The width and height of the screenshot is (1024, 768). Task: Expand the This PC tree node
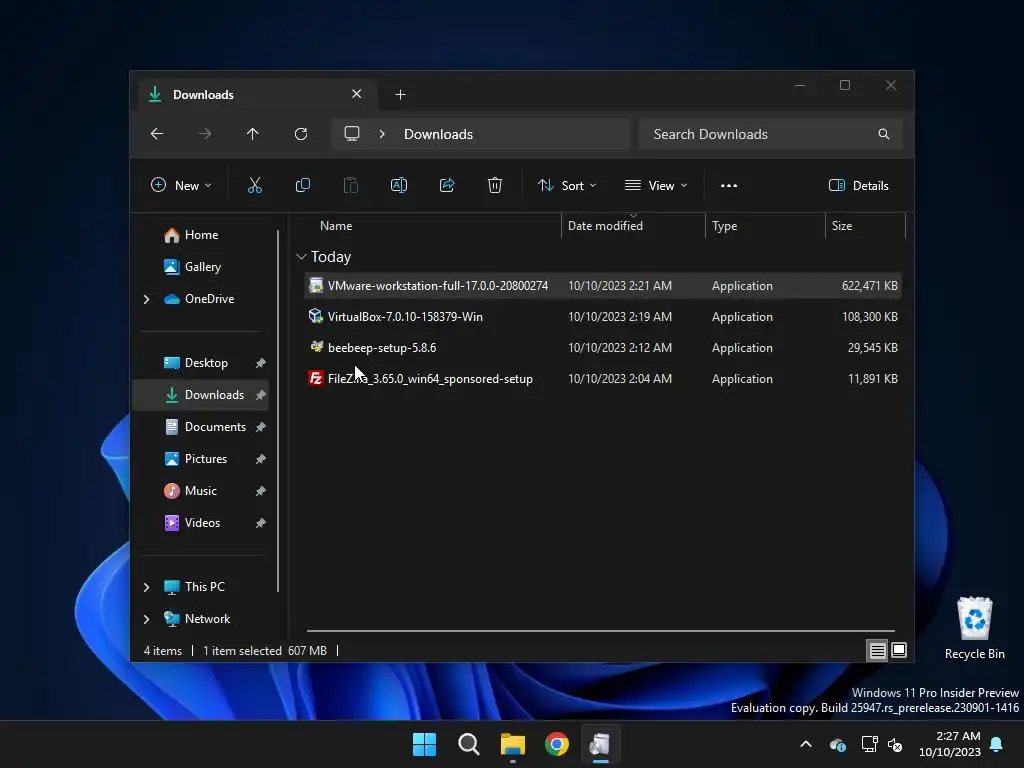146,587
